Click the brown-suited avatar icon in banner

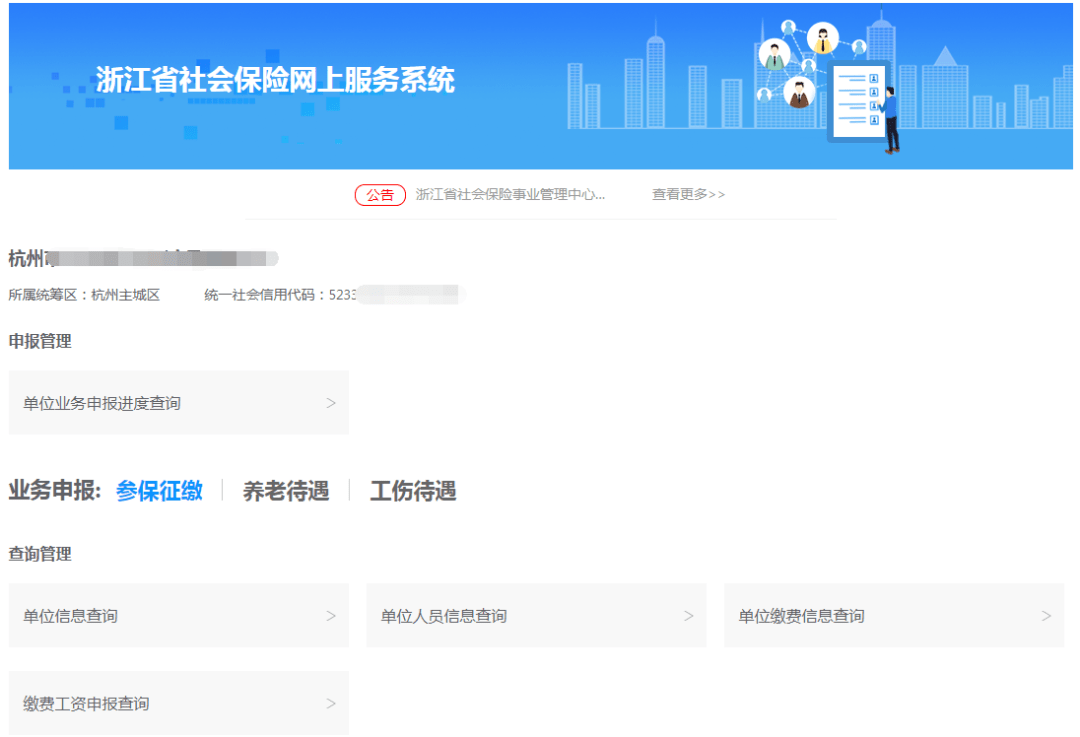click(799, 92)
